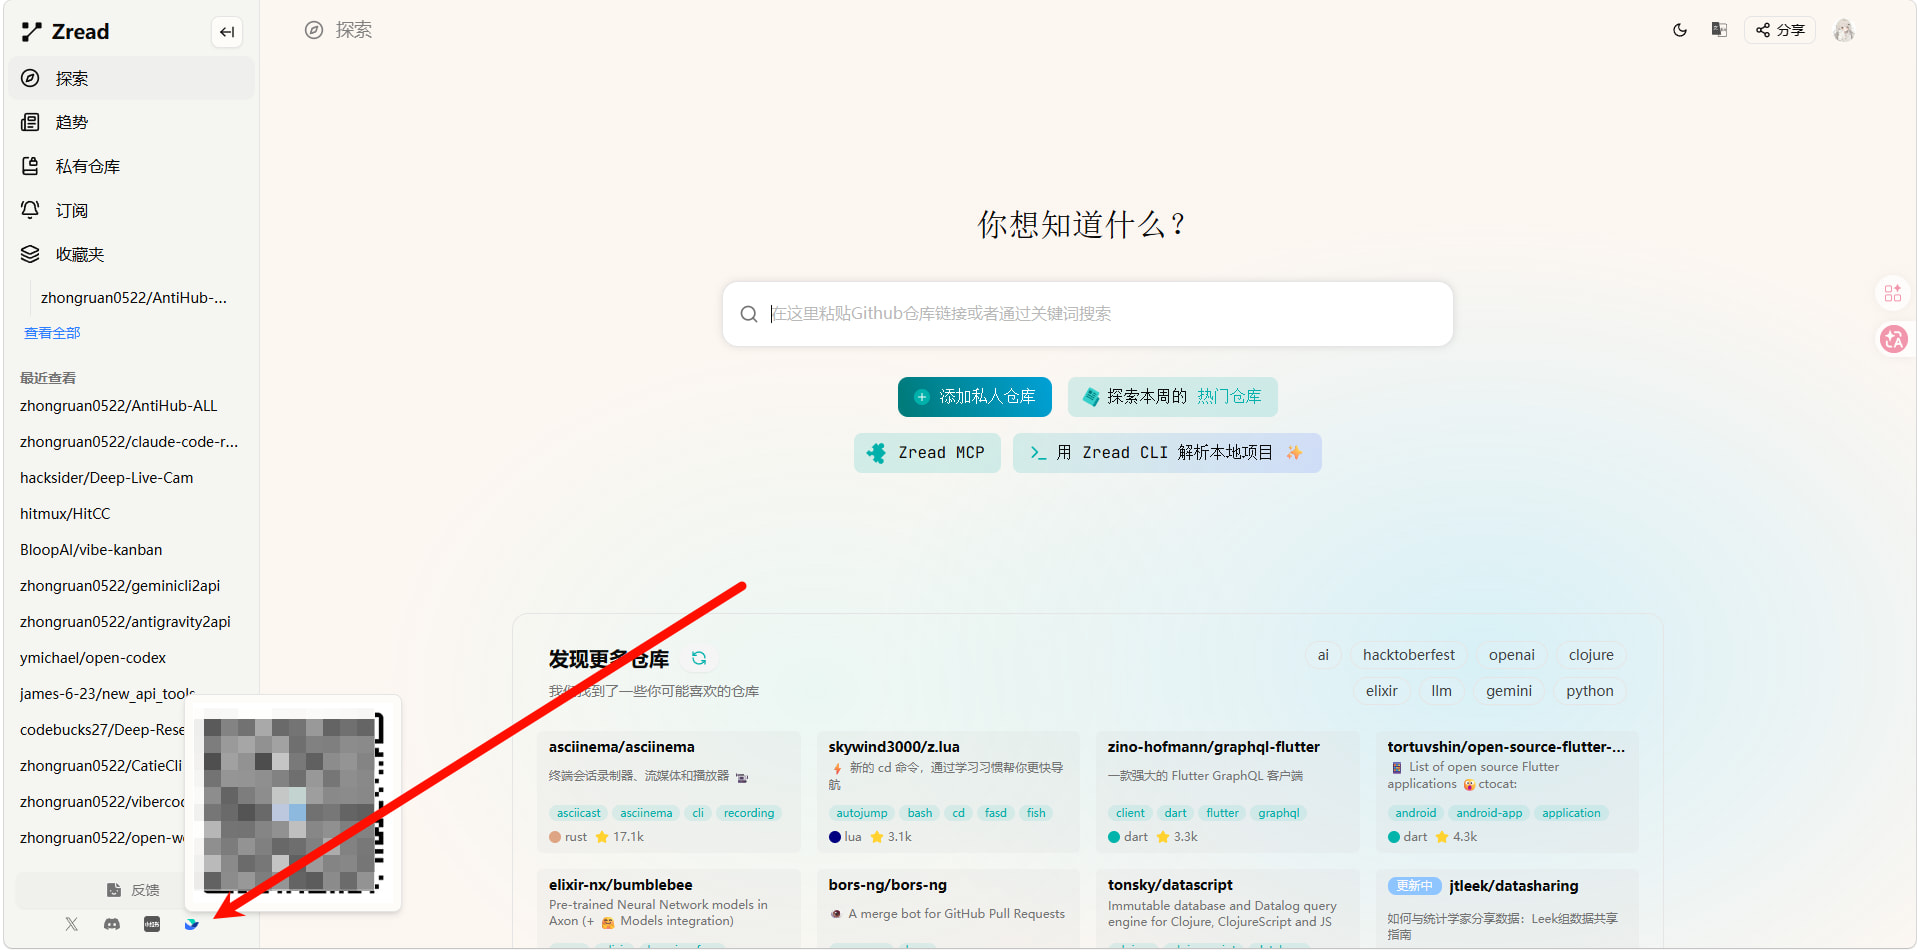Click the 分享 share button

click(1780, 30)
